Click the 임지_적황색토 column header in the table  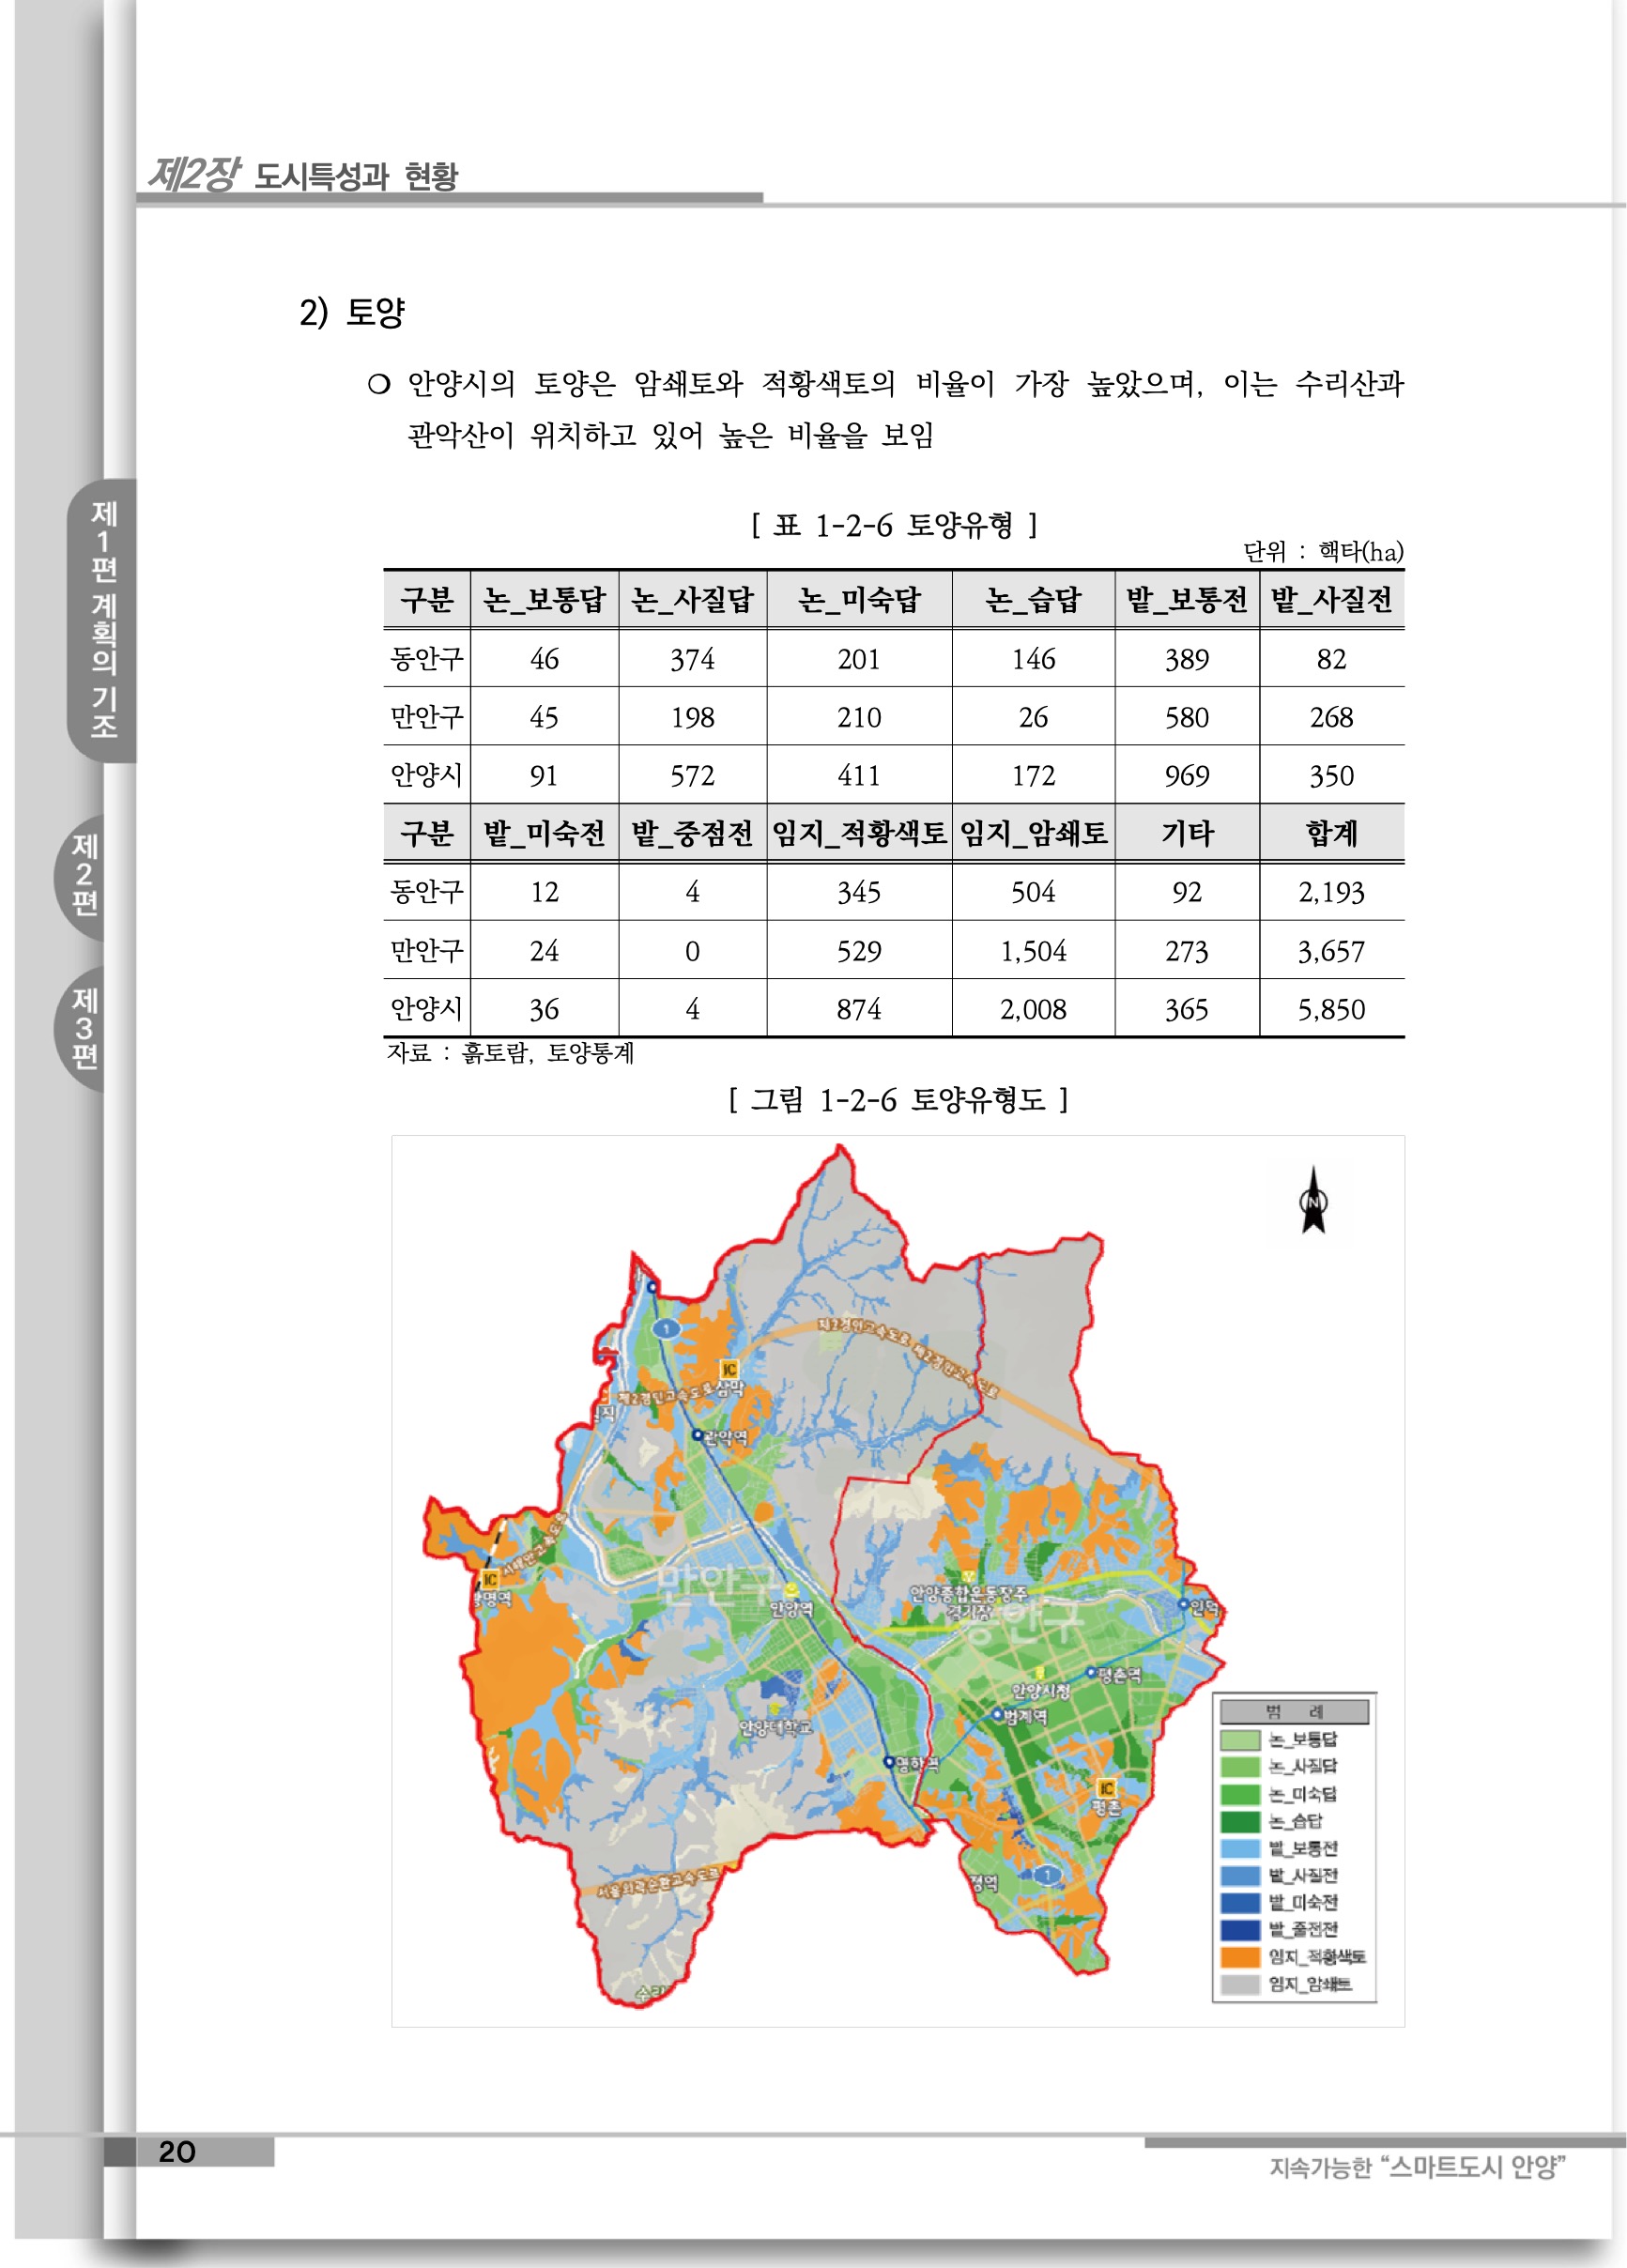point(859,833)
